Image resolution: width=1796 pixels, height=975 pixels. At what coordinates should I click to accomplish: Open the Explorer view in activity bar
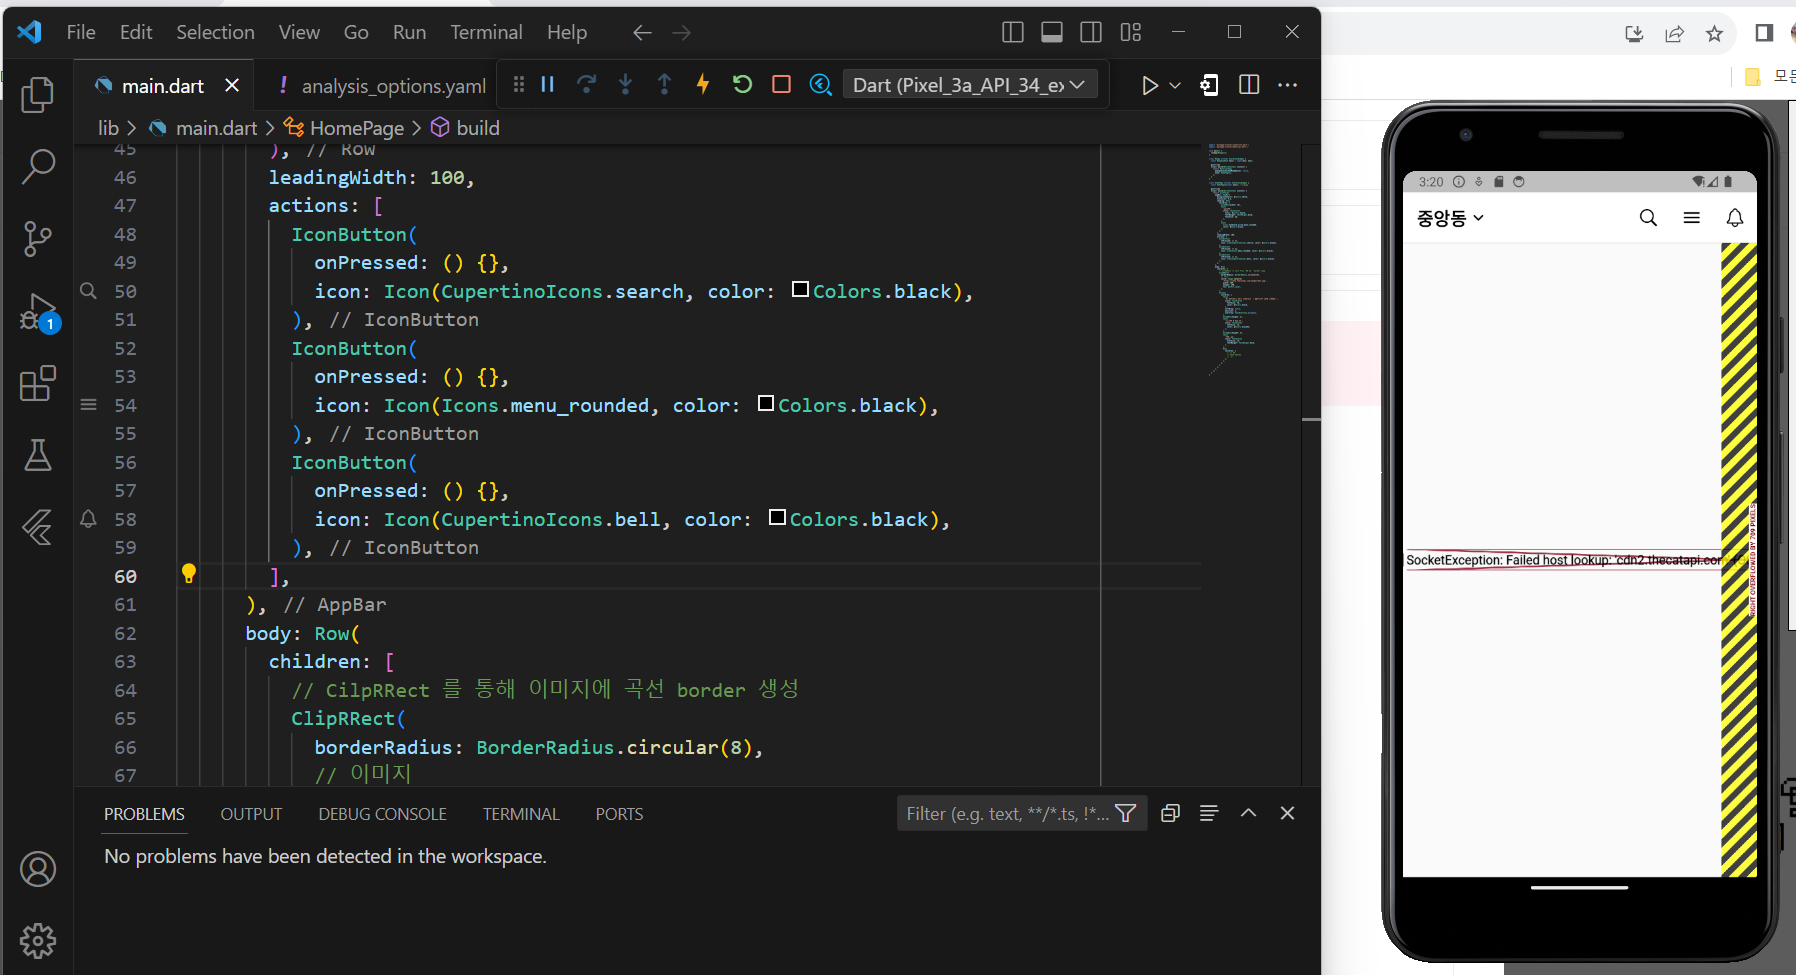[x=37, y=94]
